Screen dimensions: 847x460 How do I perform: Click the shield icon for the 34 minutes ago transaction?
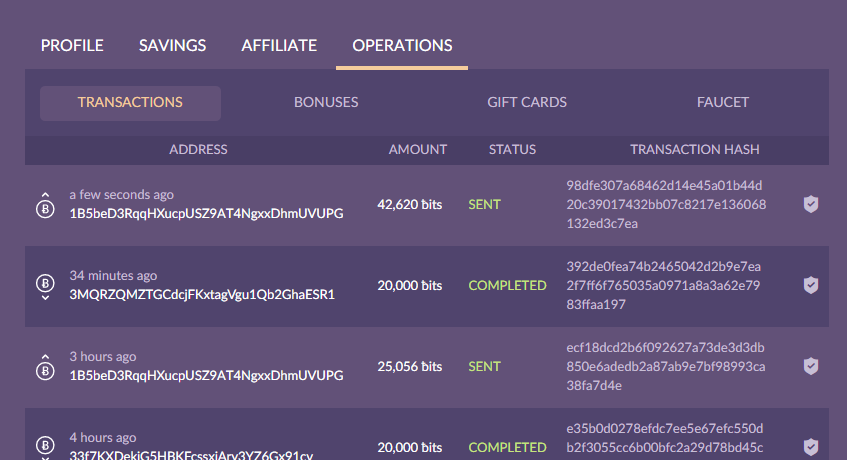[x=811, y=285]
